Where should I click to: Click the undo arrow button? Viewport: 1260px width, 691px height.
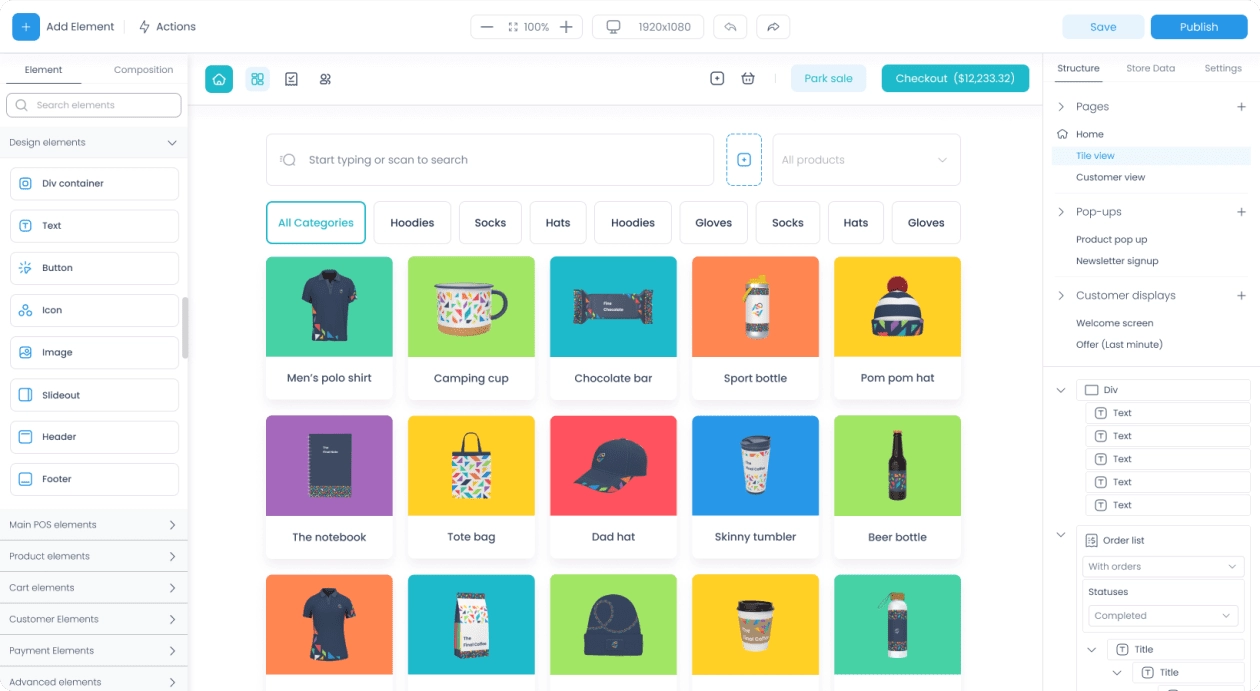click(x=730, y=27)
